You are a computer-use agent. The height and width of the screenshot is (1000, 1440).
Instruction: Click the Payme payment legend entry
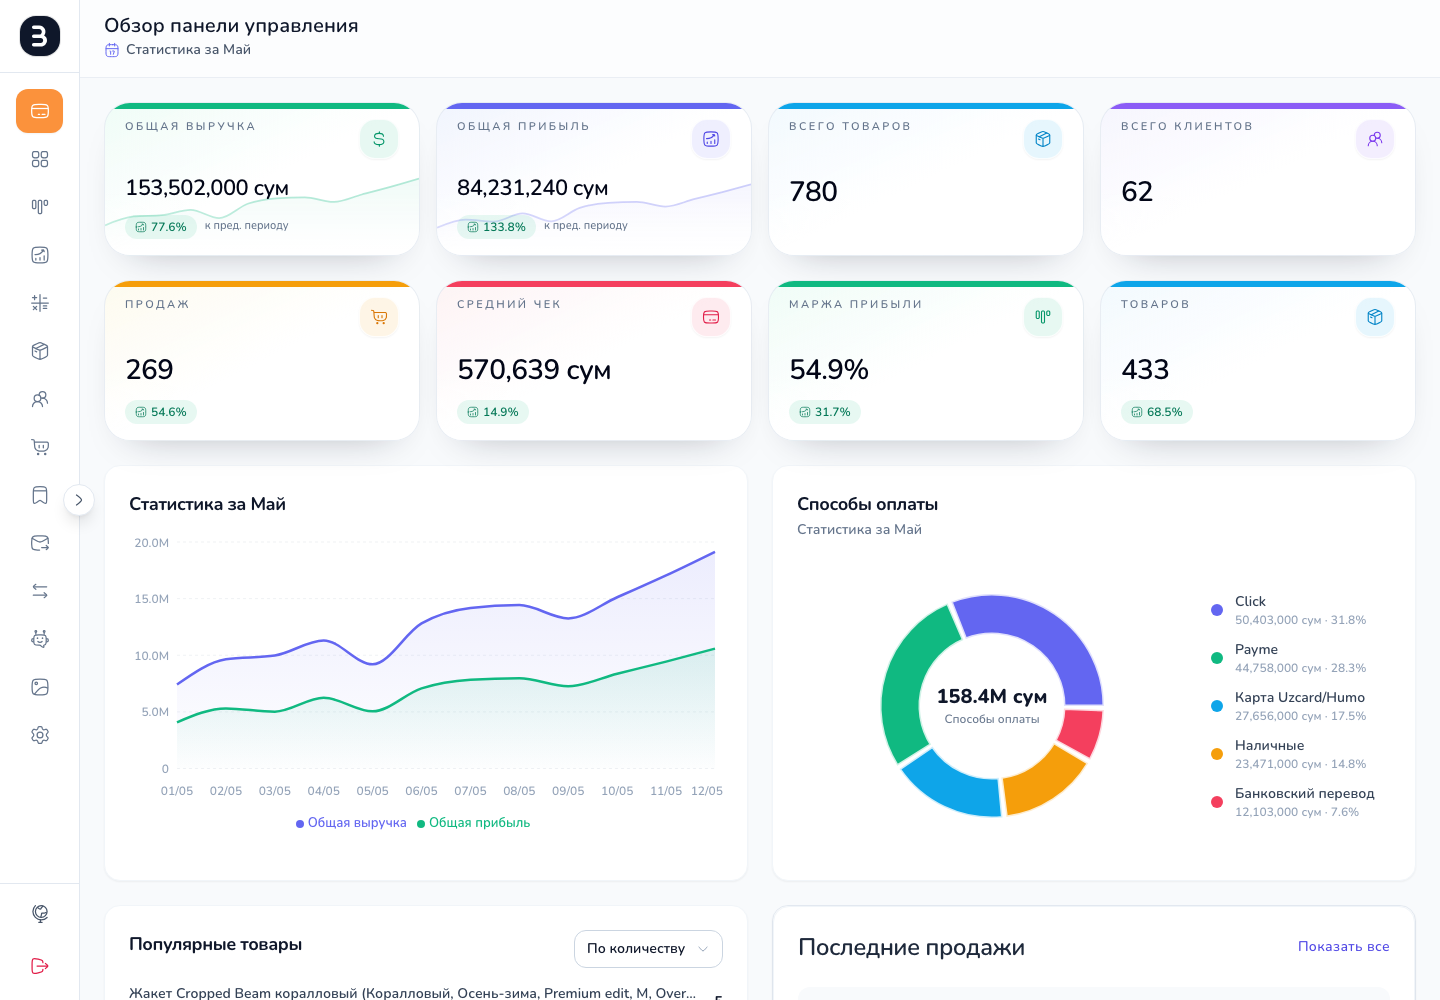click(1289, 658)
